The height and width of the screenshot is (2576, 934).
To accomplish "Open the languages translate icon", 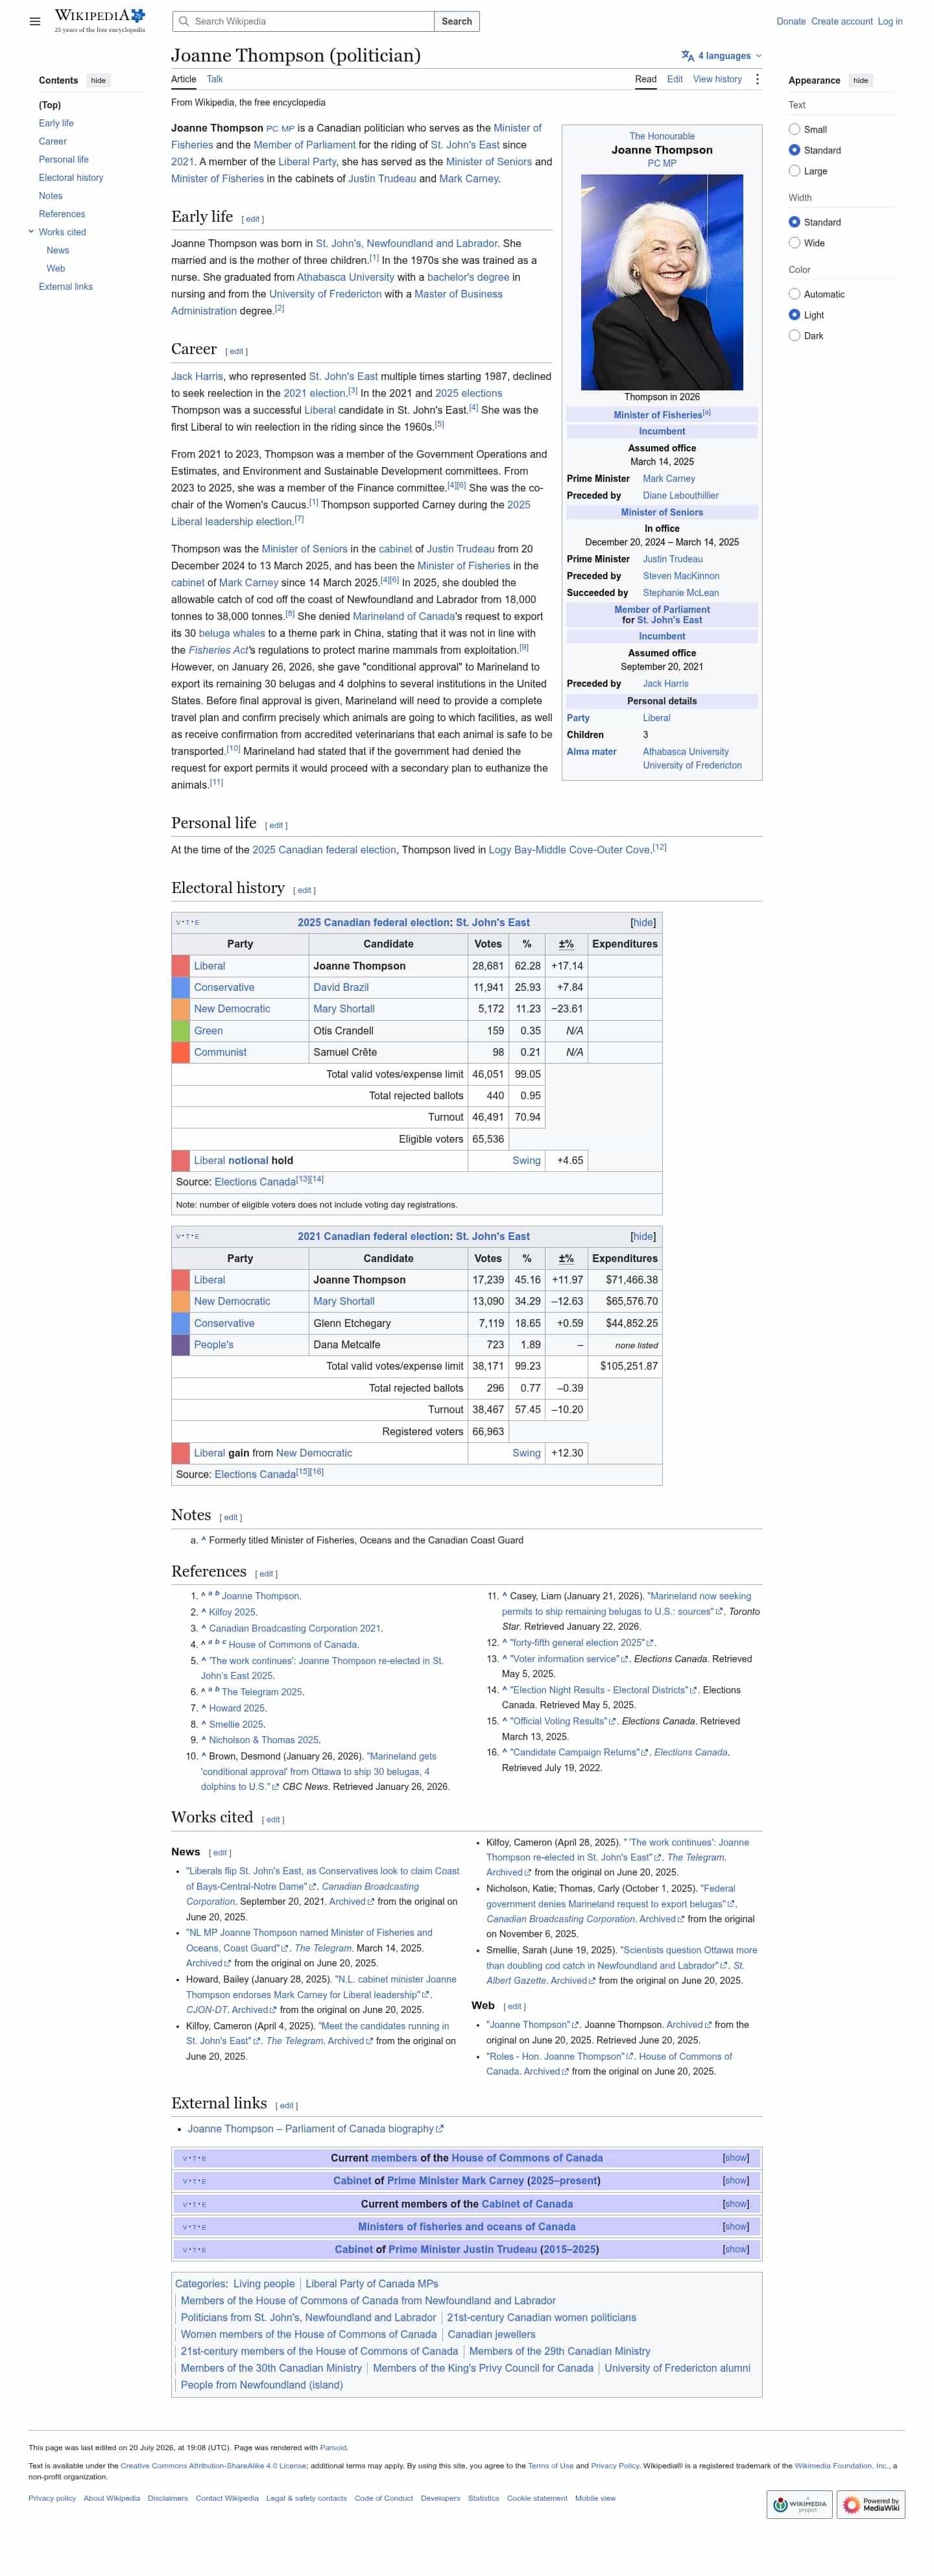I will click(687, 56).
